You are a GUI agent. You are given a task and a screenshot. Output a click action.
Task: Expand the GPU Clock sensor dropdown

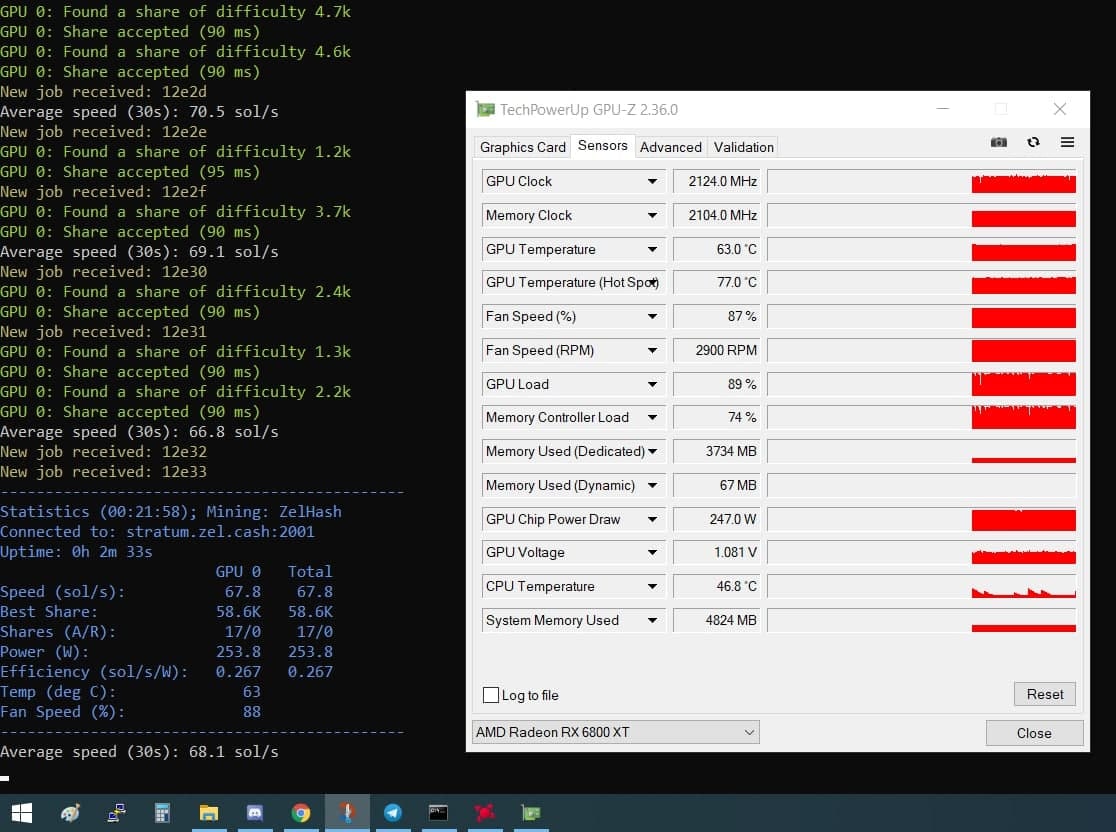[652, 181]
